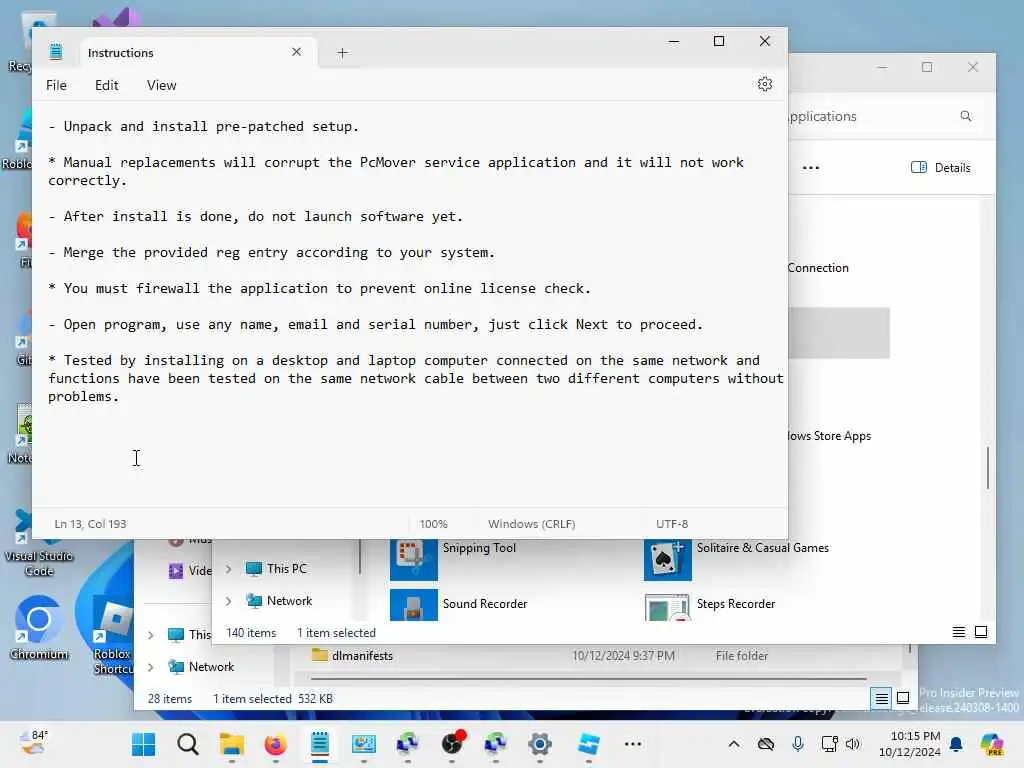Image resolution: width=1024 pixels, height=768 pixels.
Task: Click the Connection item in Applications window
Action: click(818, 268)
